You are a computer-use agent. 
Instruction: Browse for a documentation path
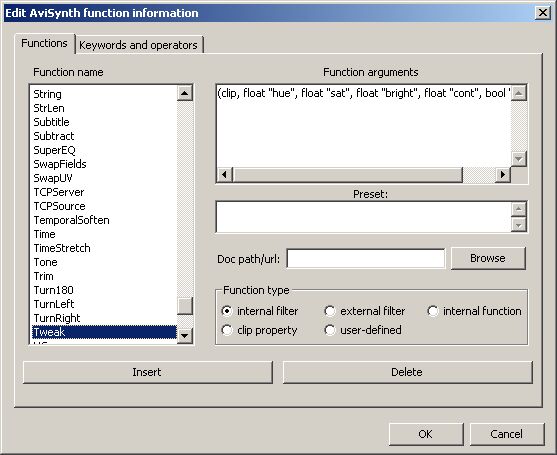(x=488, y=258)
